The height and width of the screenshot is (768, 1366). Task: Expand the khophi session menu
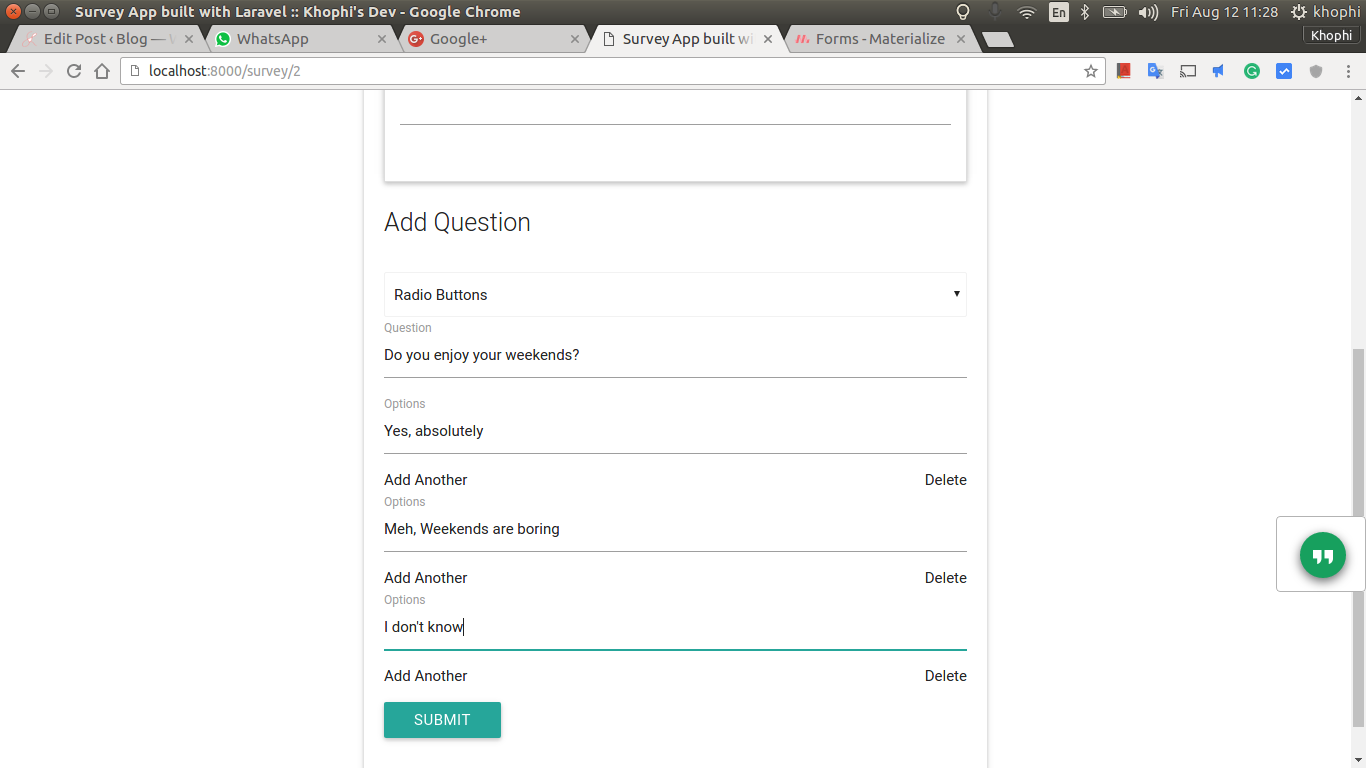click(x=1325, y=12)
